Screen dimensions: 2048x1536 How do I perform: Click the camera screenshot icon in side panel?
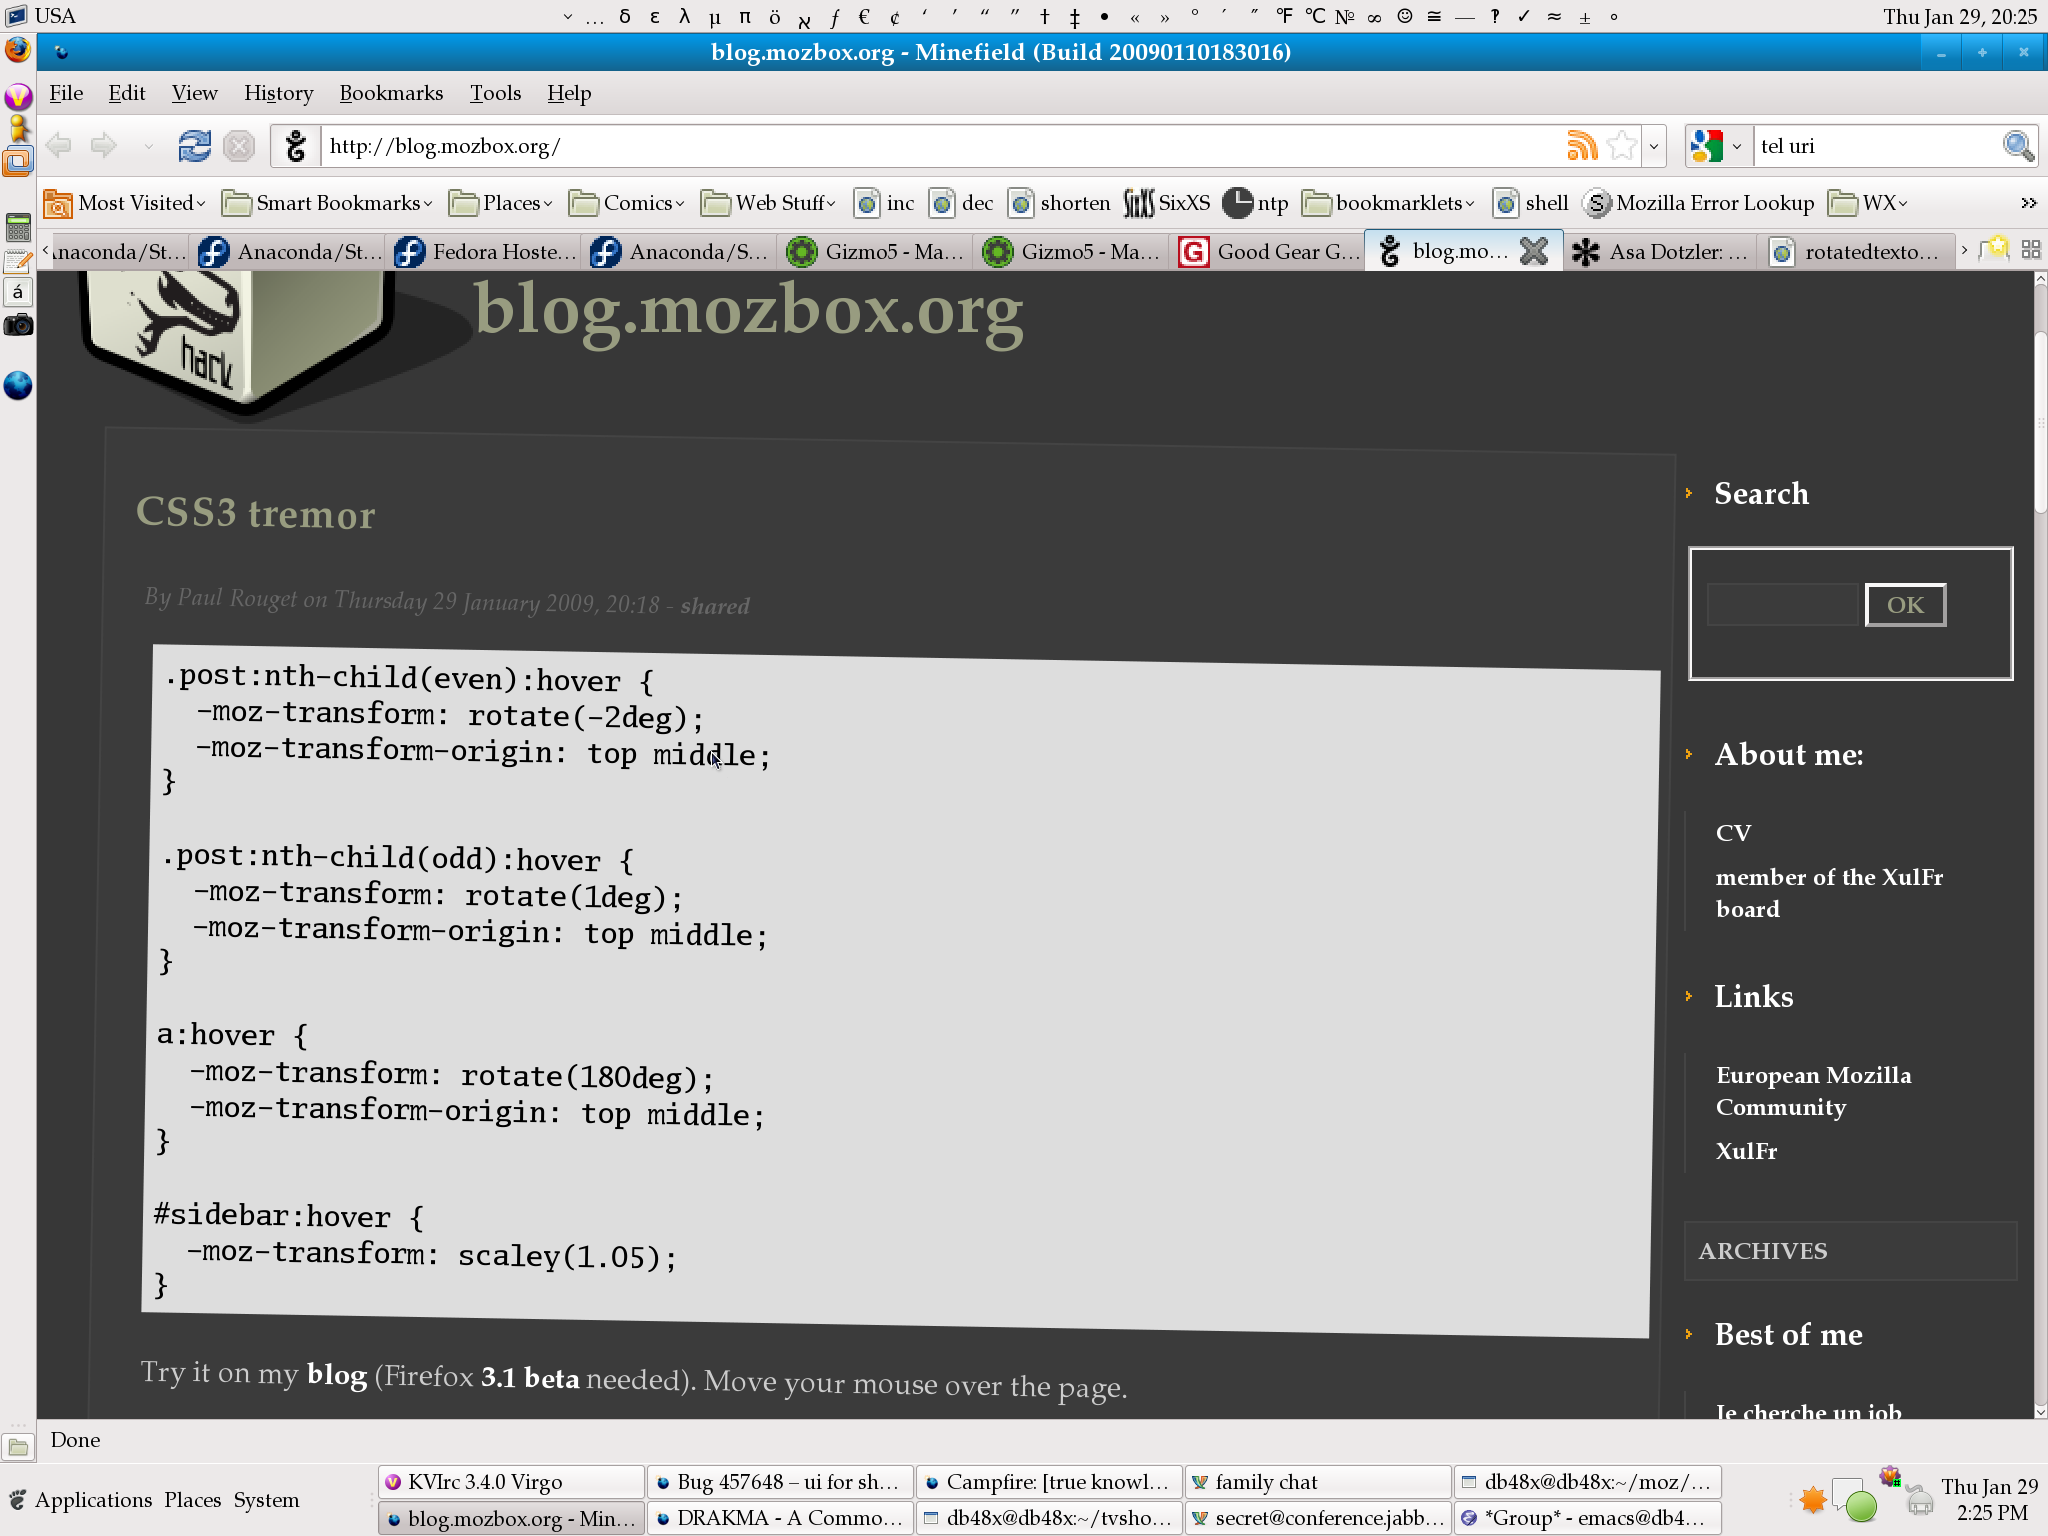18,325
